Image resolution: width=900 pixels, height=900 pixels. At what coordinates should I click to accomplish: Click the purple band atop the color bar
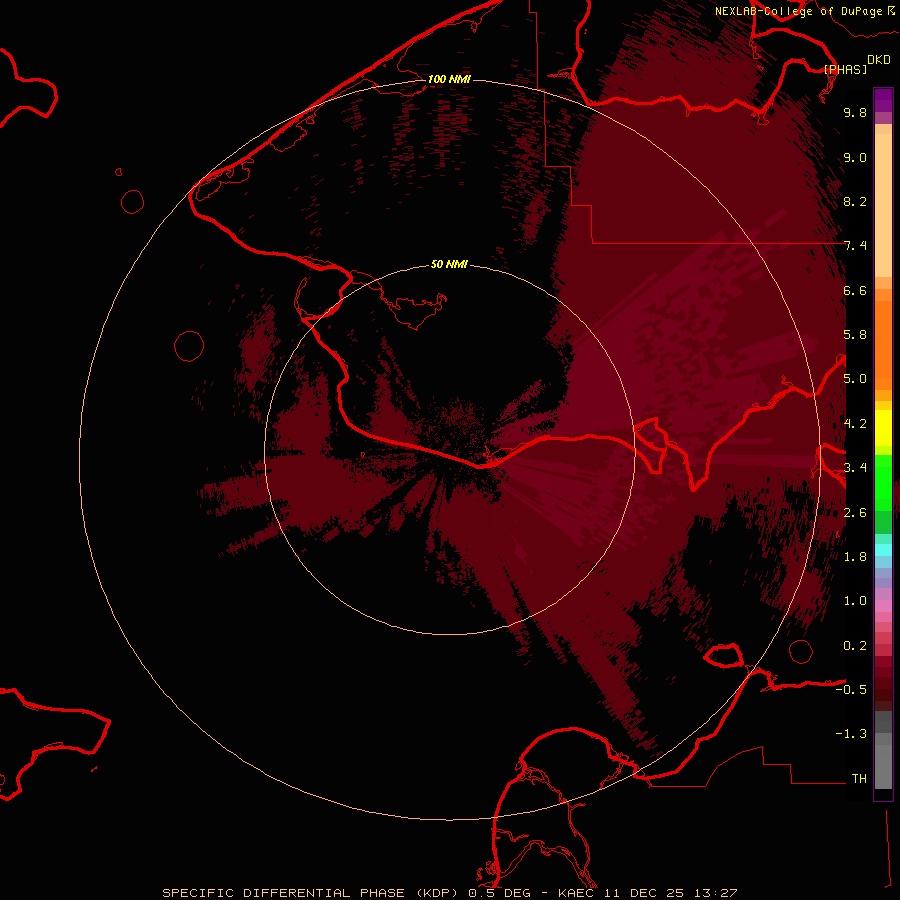[883, 100]
